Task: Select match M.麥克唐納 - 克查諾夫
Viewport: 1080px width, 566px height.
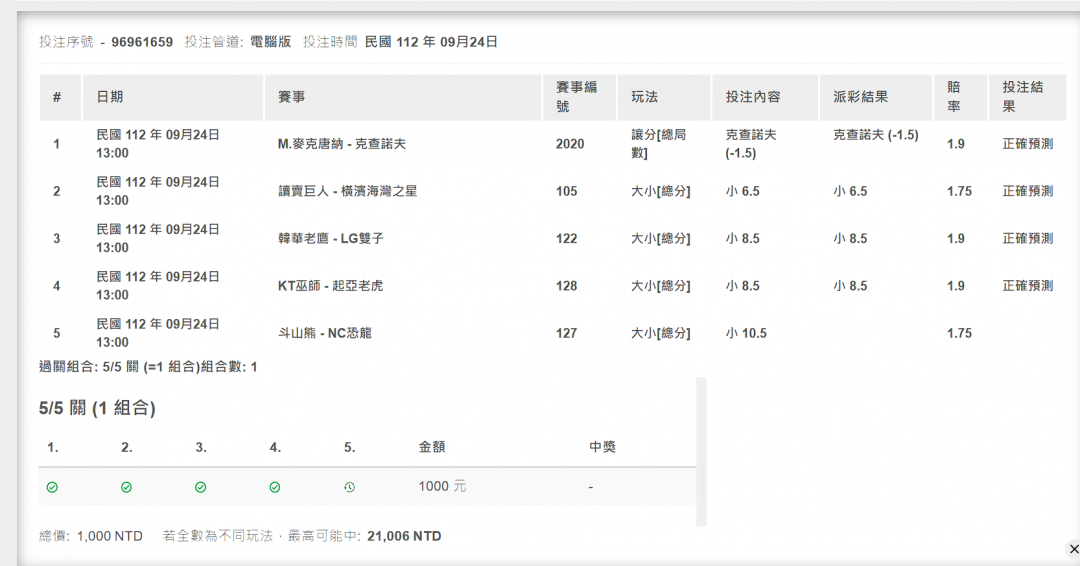Action: [x=342, y=144]
